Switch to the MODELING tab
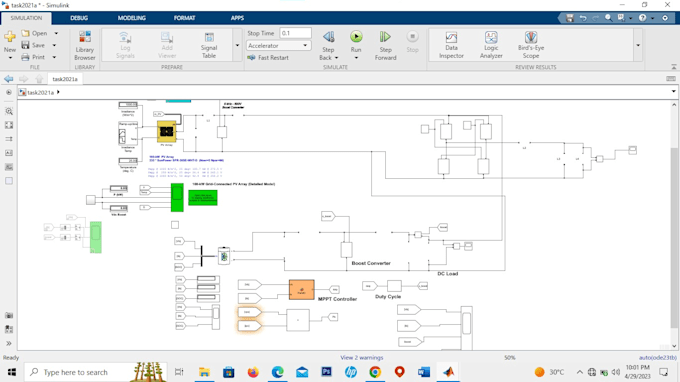The height and width of the screenshot is (382, 680). click(131, 18)
